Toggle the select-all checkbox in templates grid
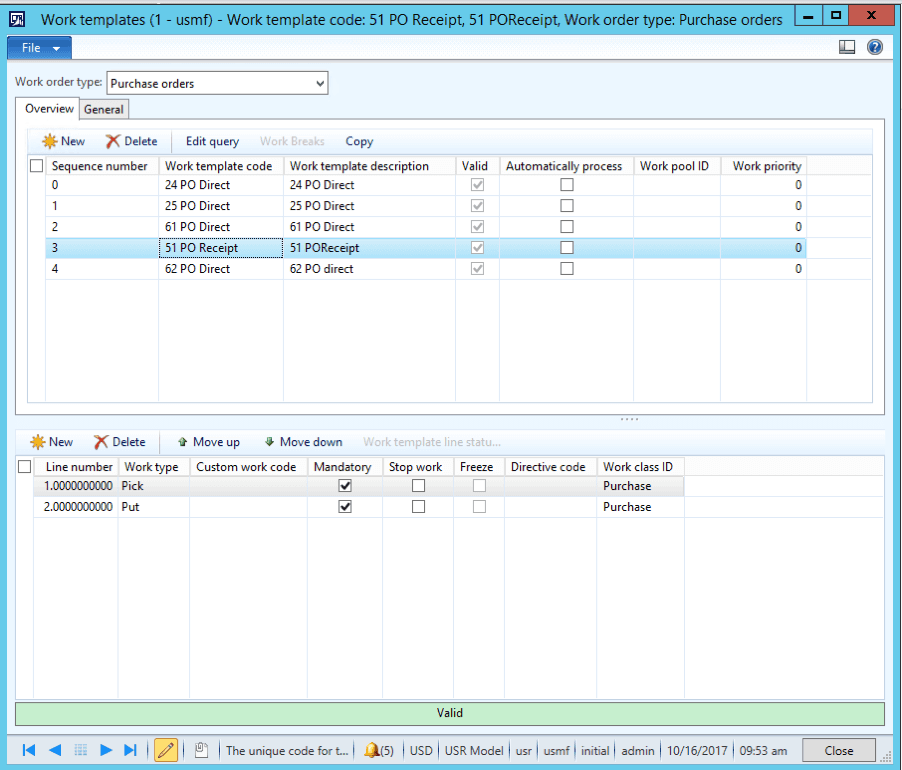Image resolution: width=902 pixels, height=770 pixels. pyautogui.click(x=36, y=166)
